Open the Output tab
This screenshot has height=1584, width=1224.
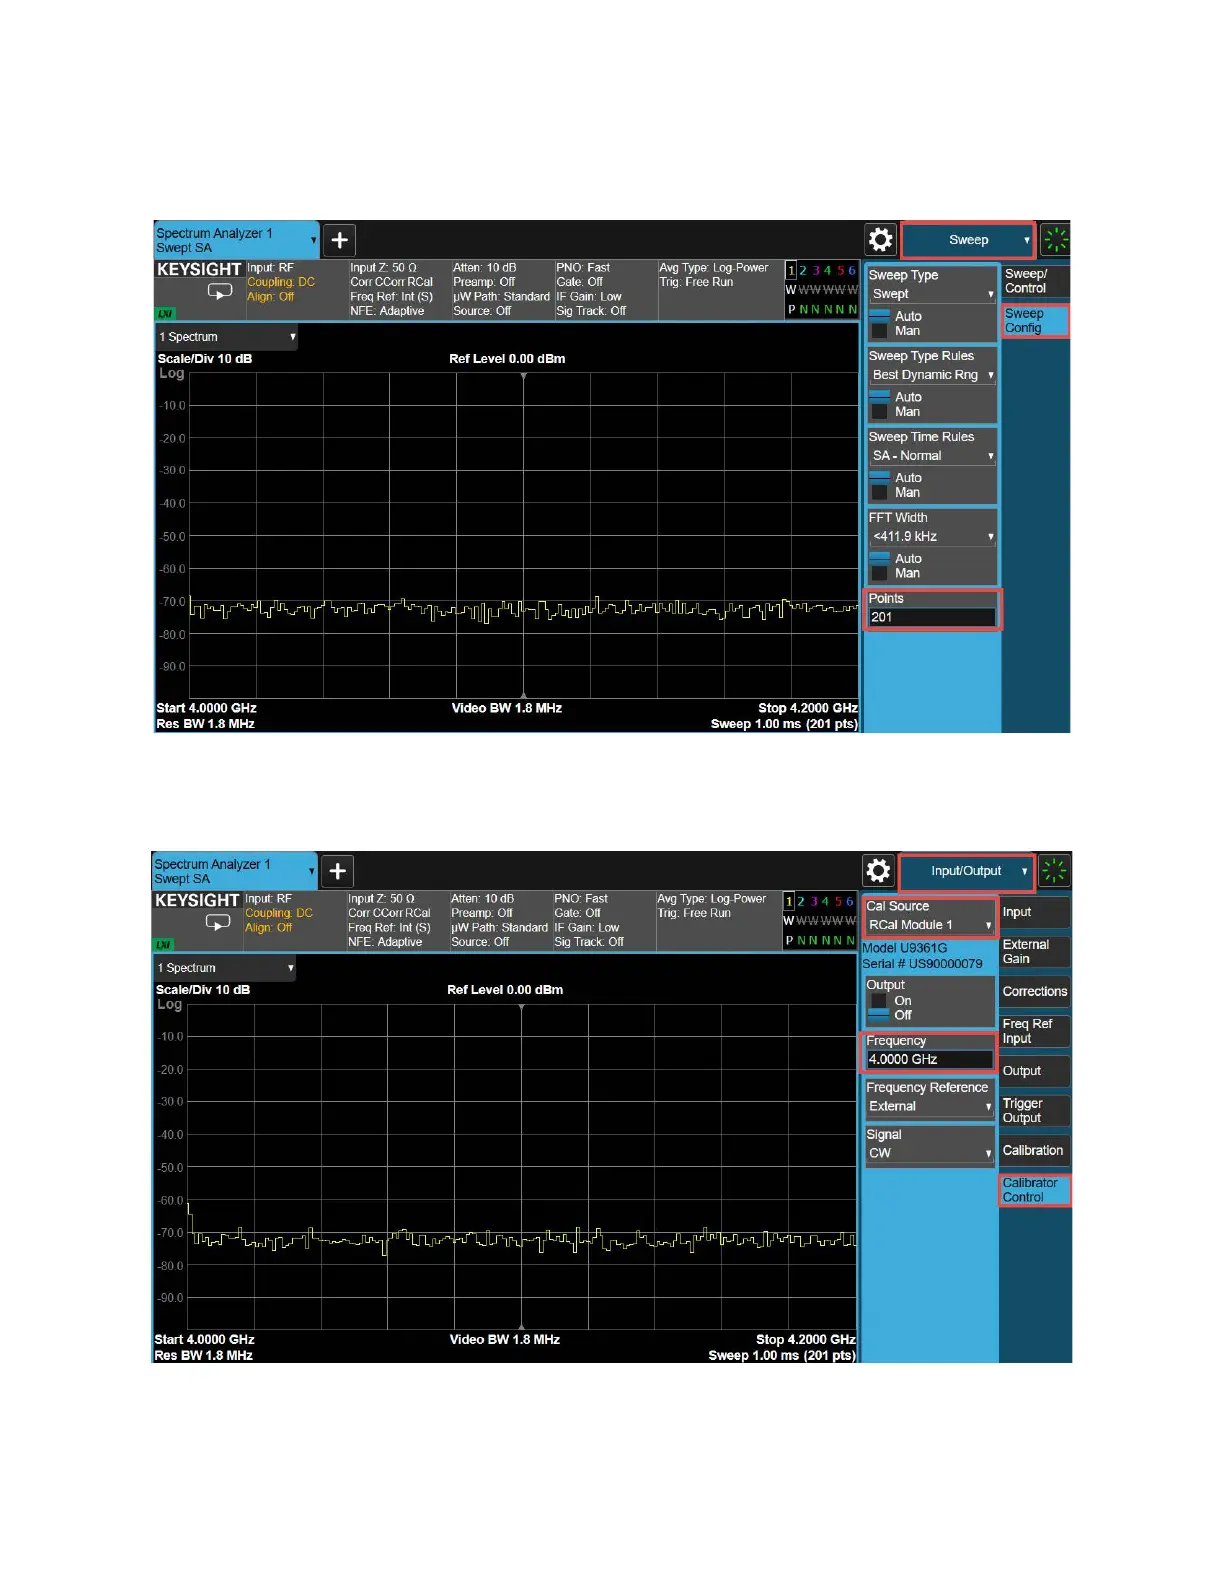click(x=1034, y=1071)
